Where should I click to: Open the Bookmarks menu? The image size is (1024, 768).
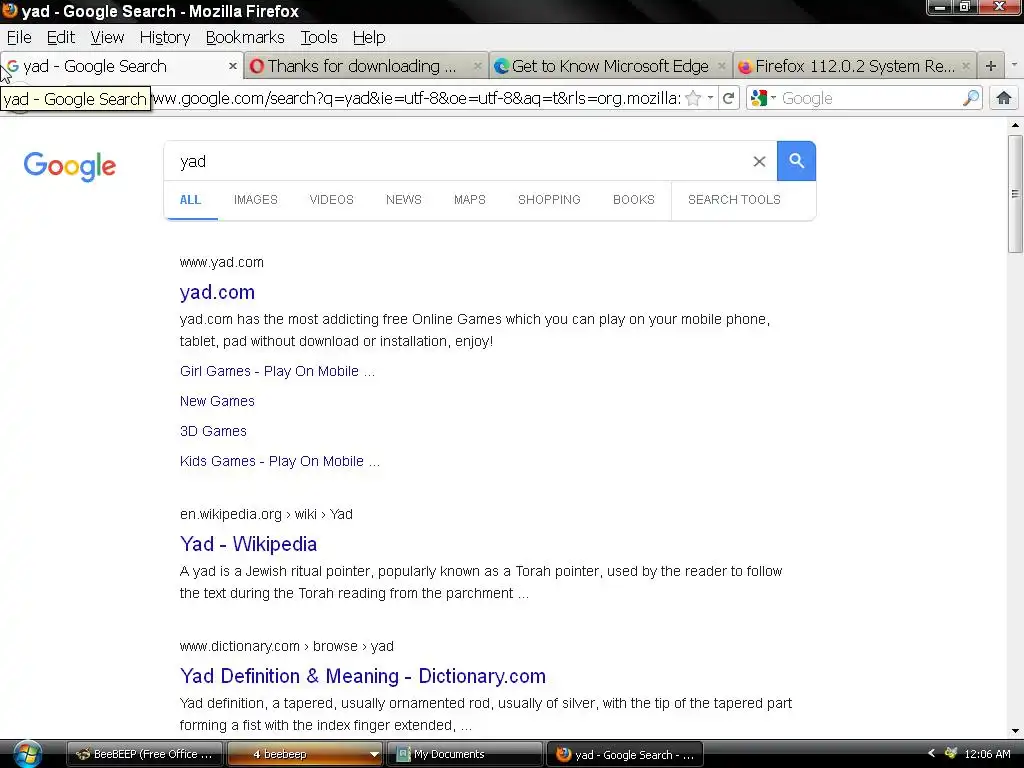(245, 37)
